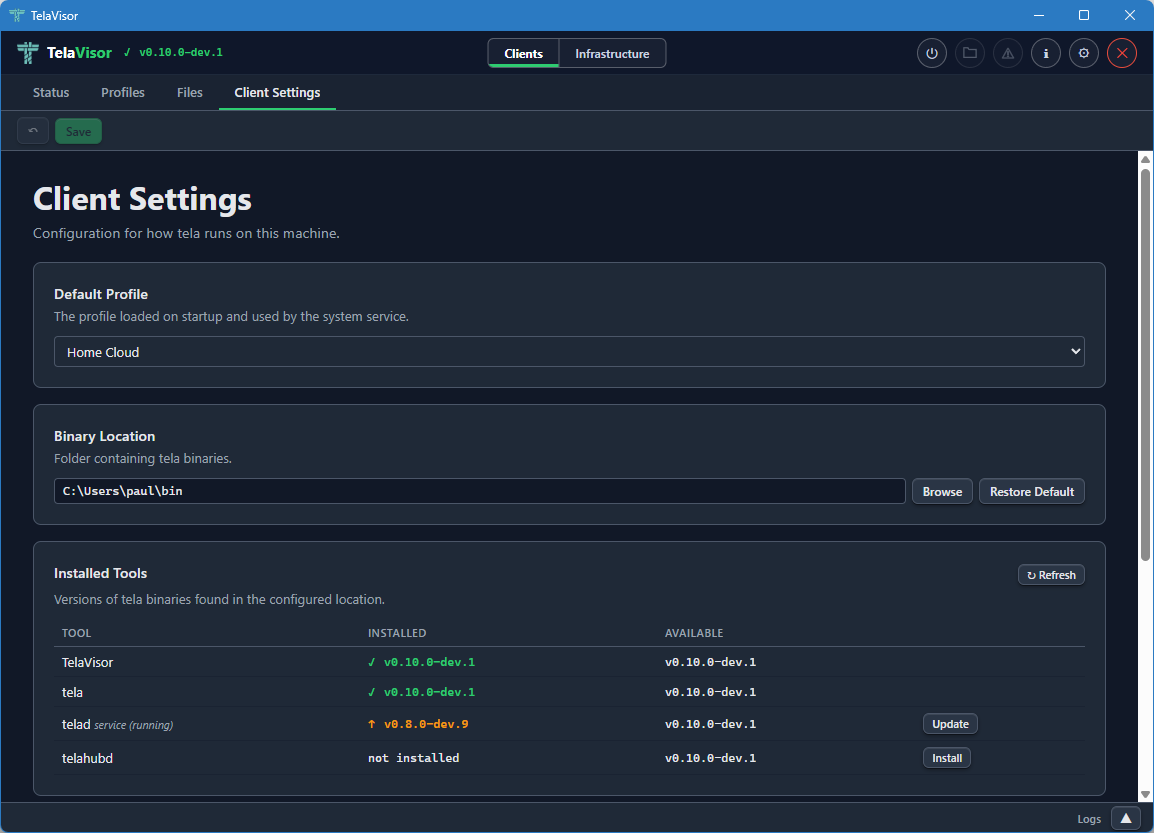Expand the Logs panel

[1125, 818]
